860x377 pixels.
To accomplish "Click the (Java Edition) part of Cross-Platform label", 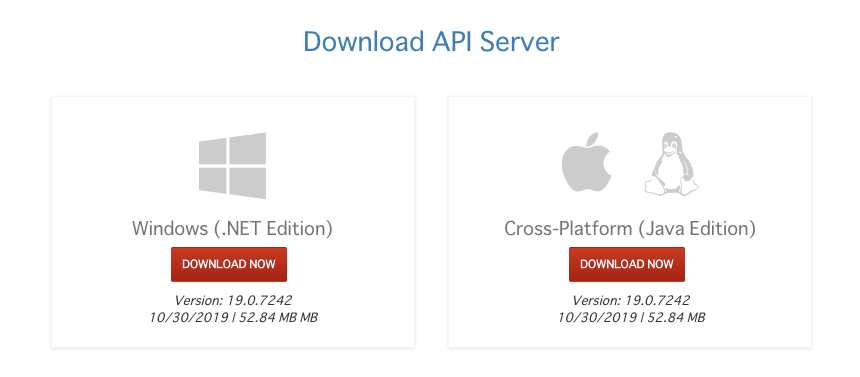I will pos(697,228).
